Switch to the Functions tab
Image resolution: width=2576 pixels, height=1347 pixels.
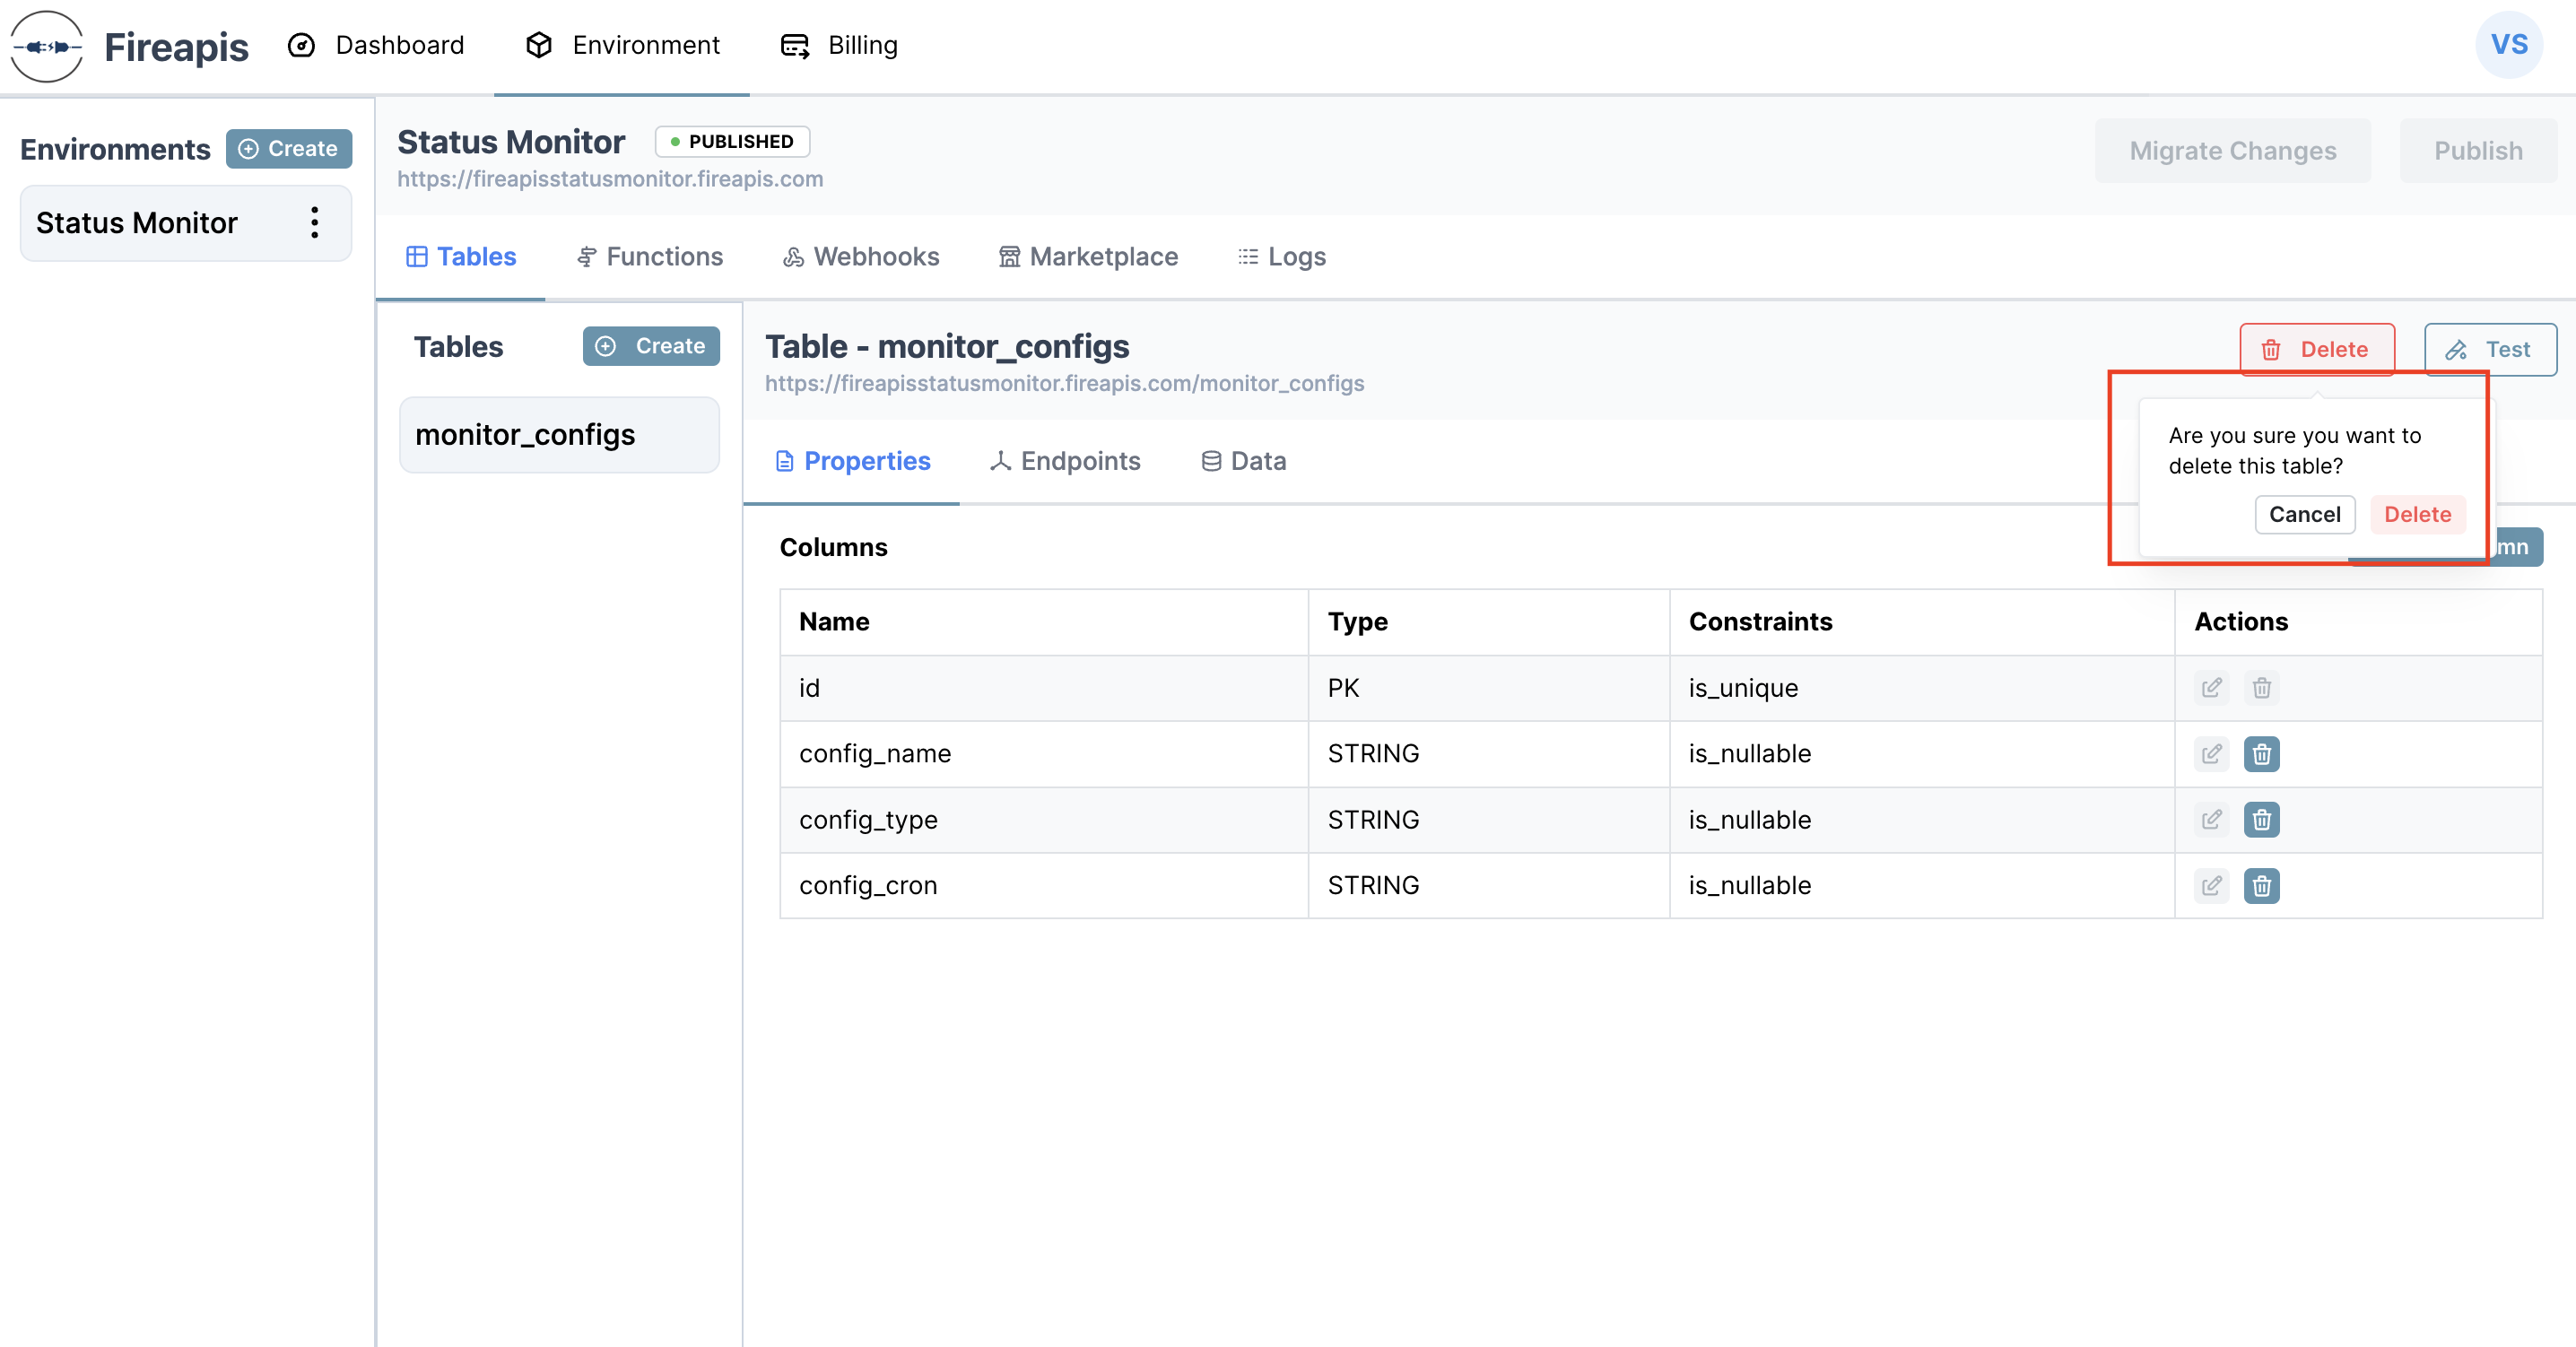point(650,257)
